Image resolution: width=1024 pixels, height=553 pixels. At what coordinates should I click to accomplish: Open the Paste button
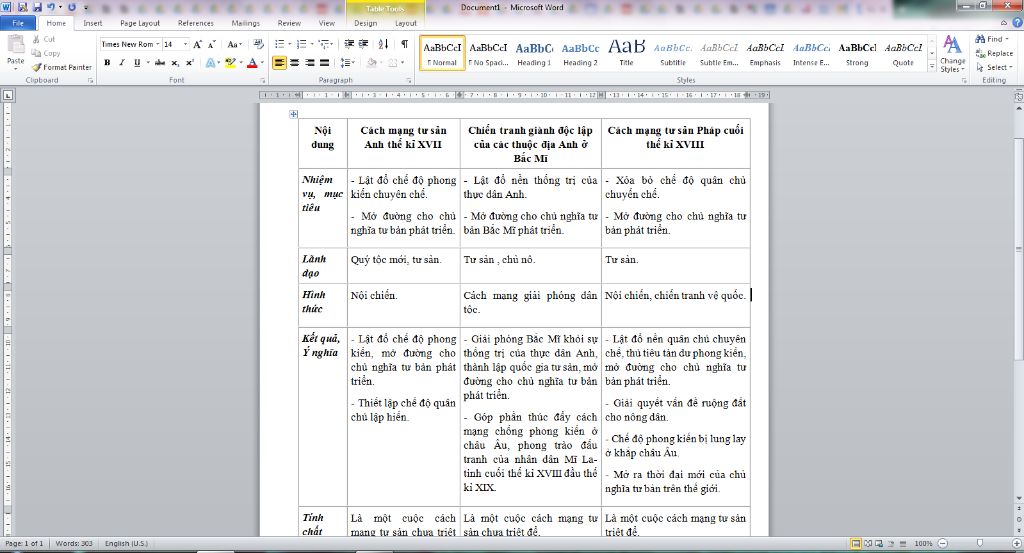(x=15, y=52)
